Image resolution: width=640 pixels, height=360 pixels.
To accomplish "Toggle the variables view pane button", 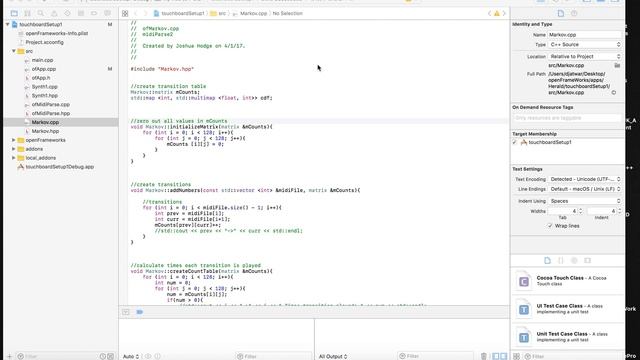I will pos(496,356).
